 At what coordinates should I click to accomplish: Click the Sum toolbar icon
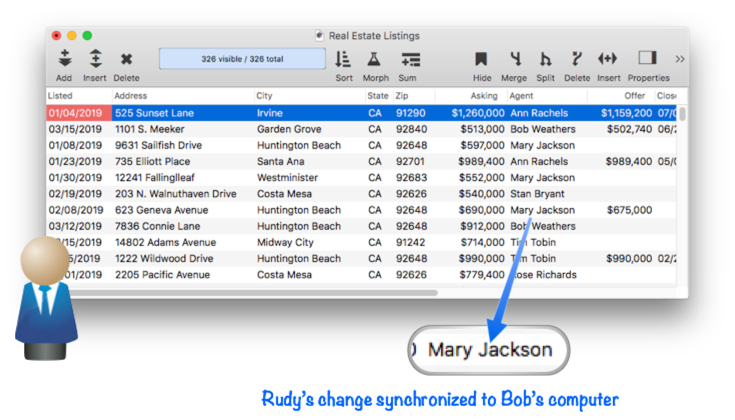tap(410, 59)
